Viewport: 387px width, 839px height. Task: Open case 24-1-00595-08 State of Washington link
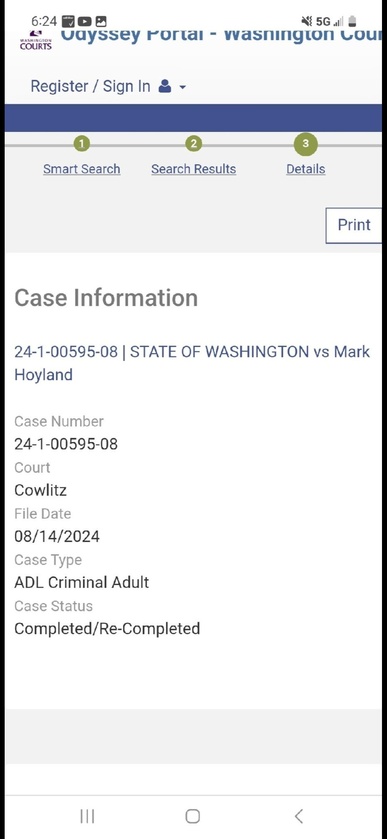[x=192, y=363]
